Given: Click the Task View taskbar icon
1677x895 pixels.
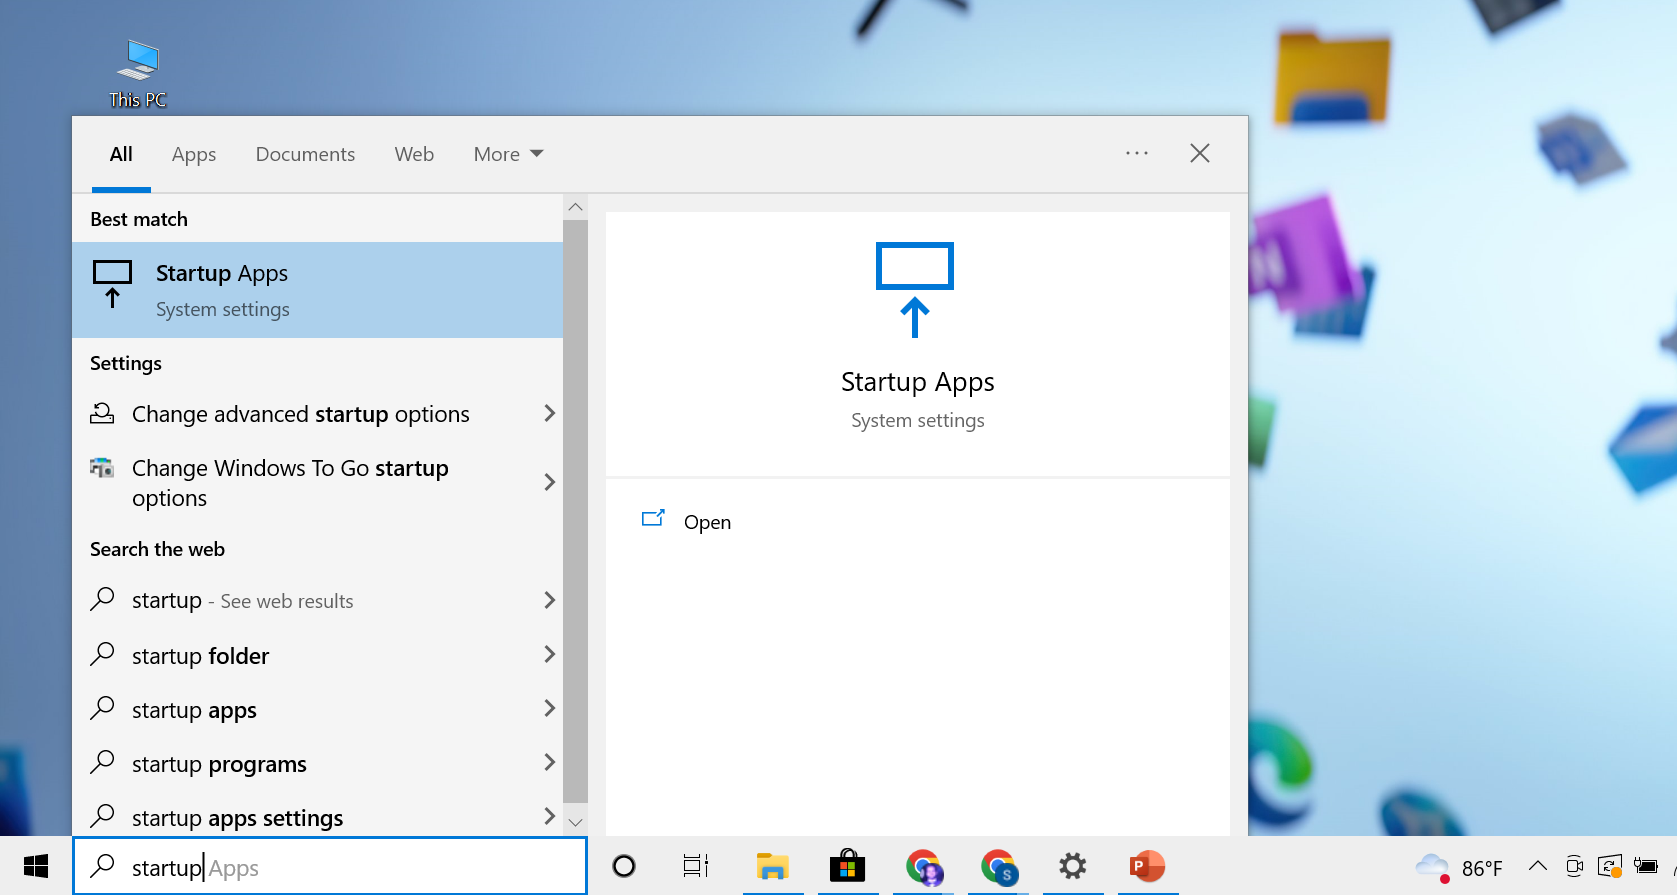Looking at the screenshot, I should 696,866.
